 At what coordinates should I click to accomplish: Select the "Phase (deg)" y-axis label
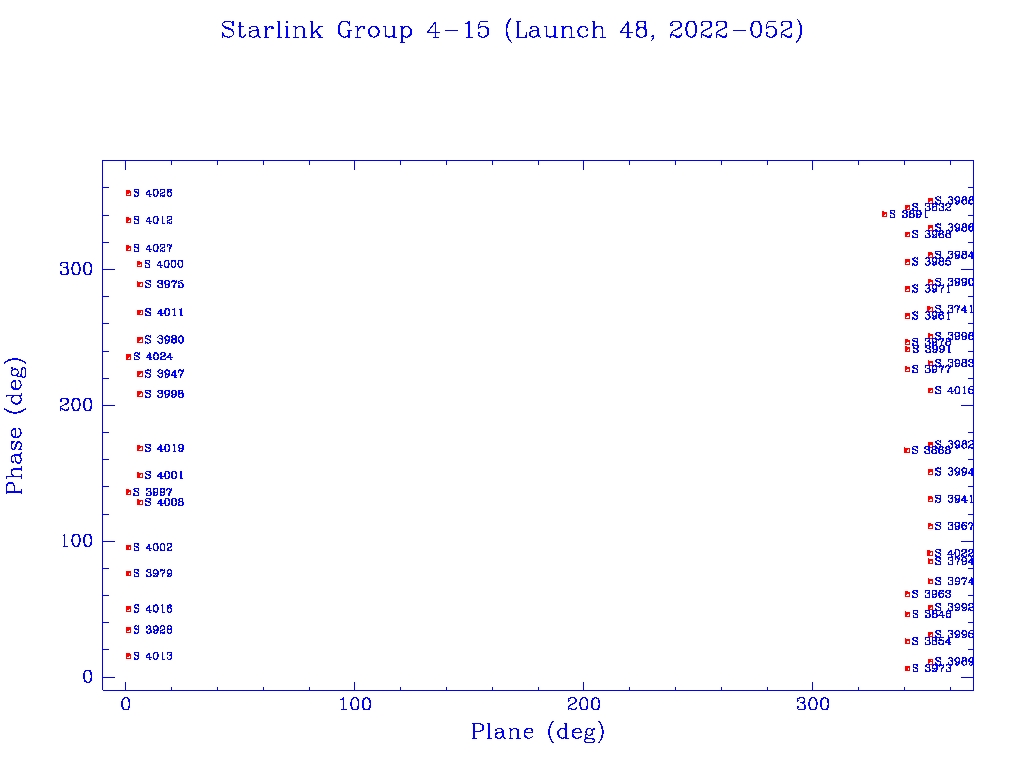[15, 426]
